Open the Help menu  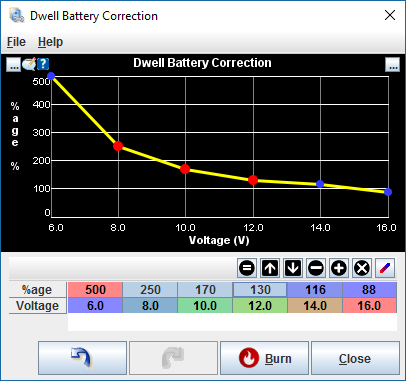click(50, 42)
